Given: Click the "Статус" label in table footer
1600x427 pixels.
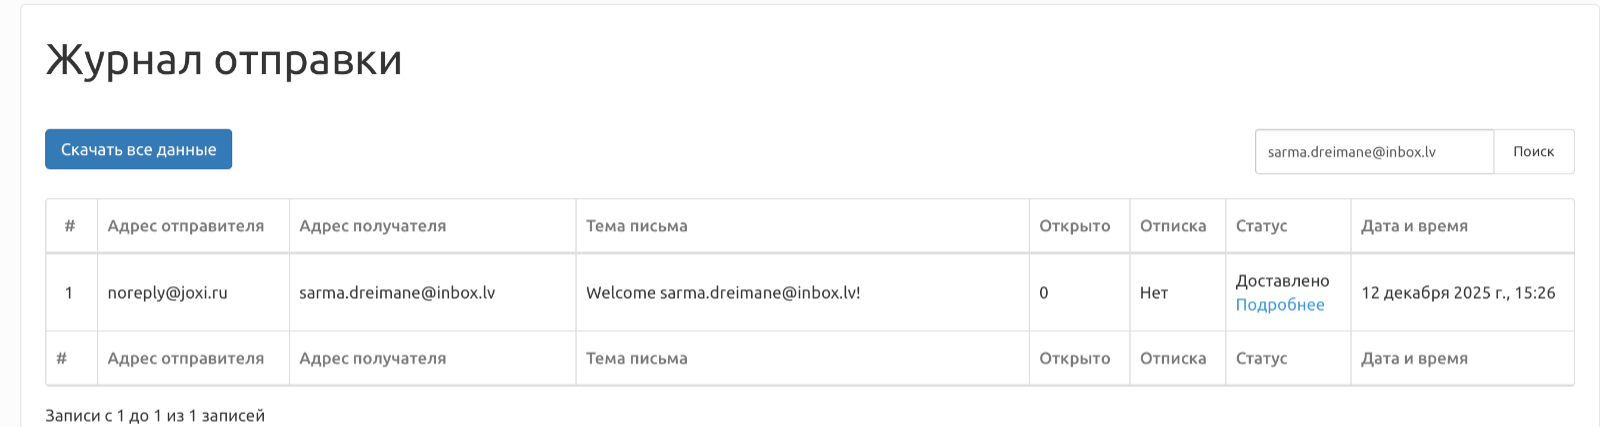Looking at the screenshot, I should click(1262, 358).
